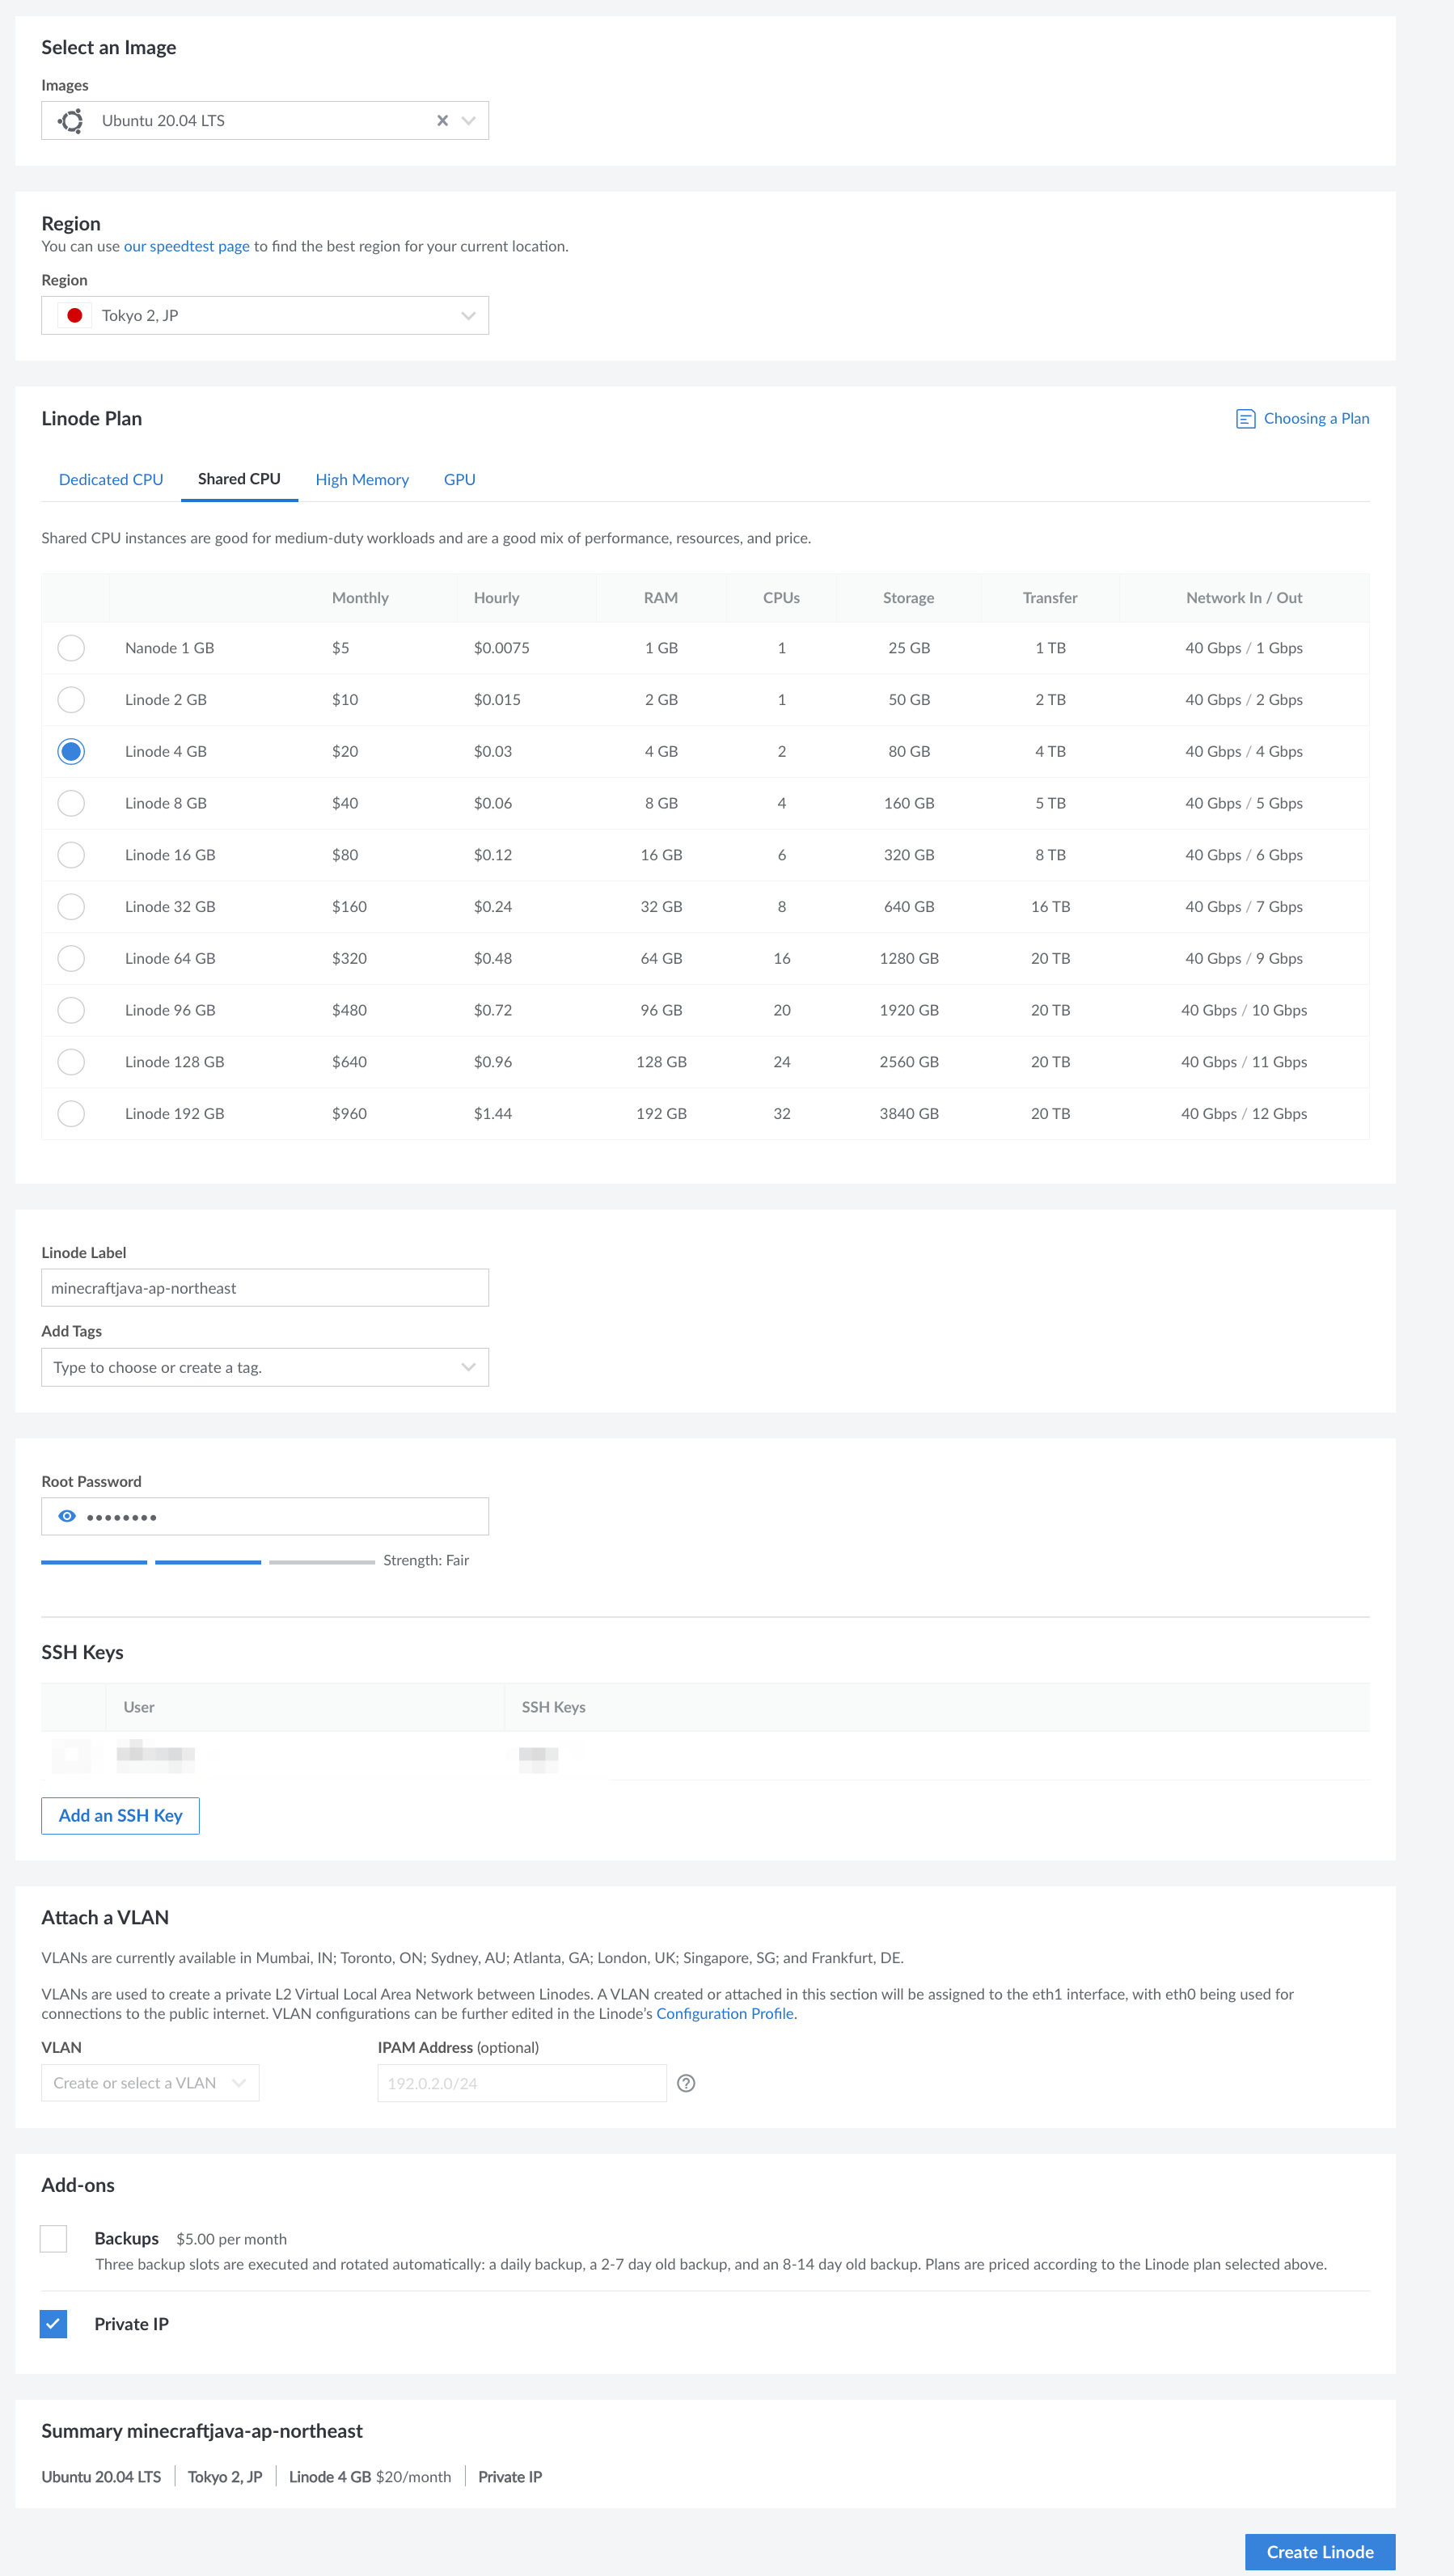This screenshot has width=1454, height=2576.
Task: Select the Linode 4 GB radio button
Action: pyautogui.click(x=71, y=752)
